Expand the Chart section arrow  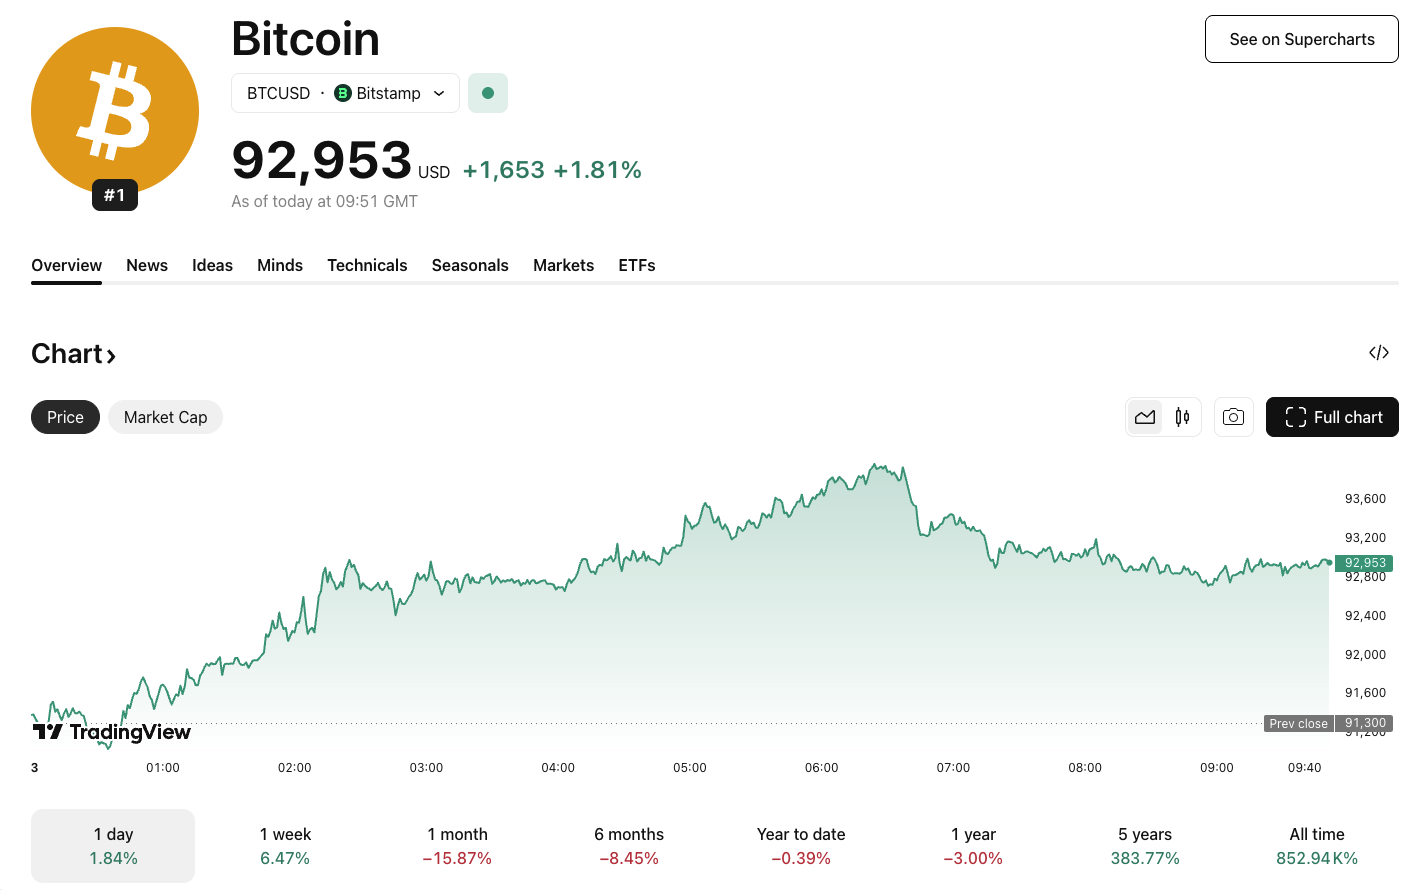109,353
